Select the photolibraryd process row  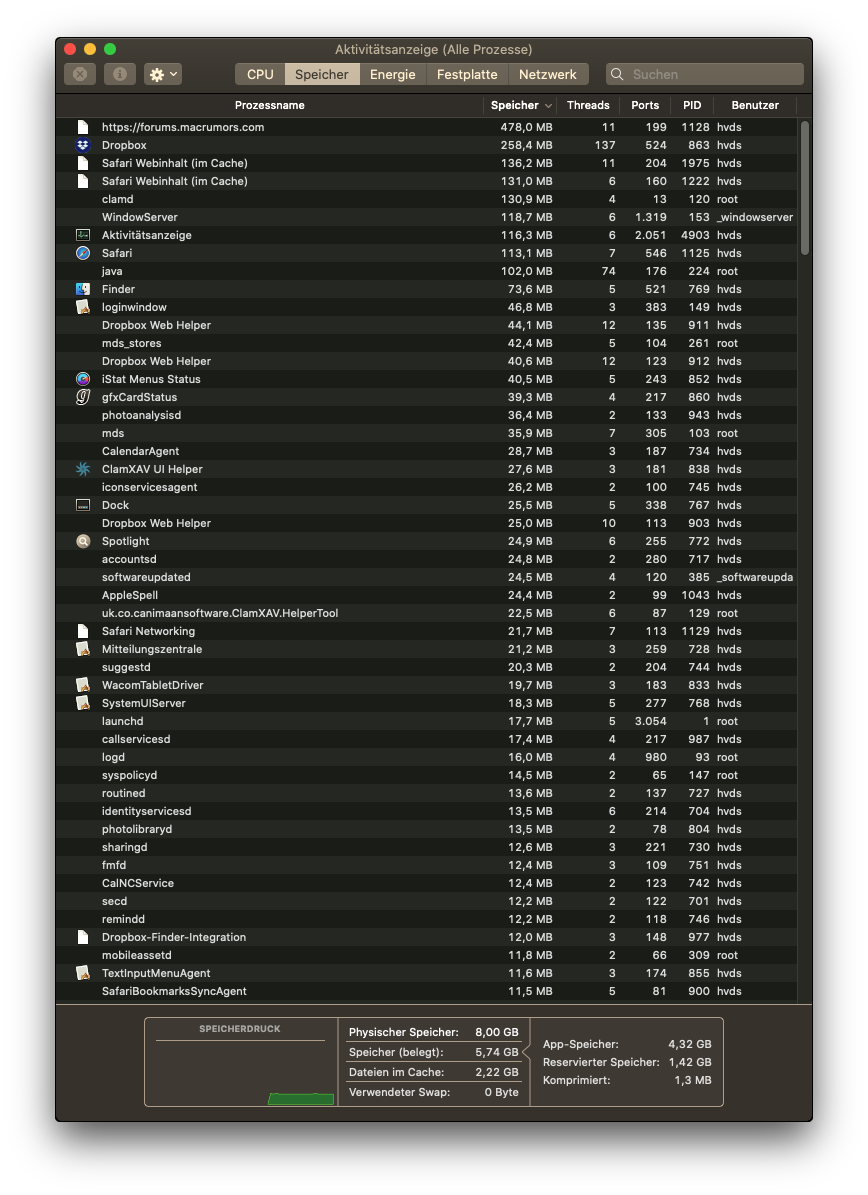pos(427,829)
